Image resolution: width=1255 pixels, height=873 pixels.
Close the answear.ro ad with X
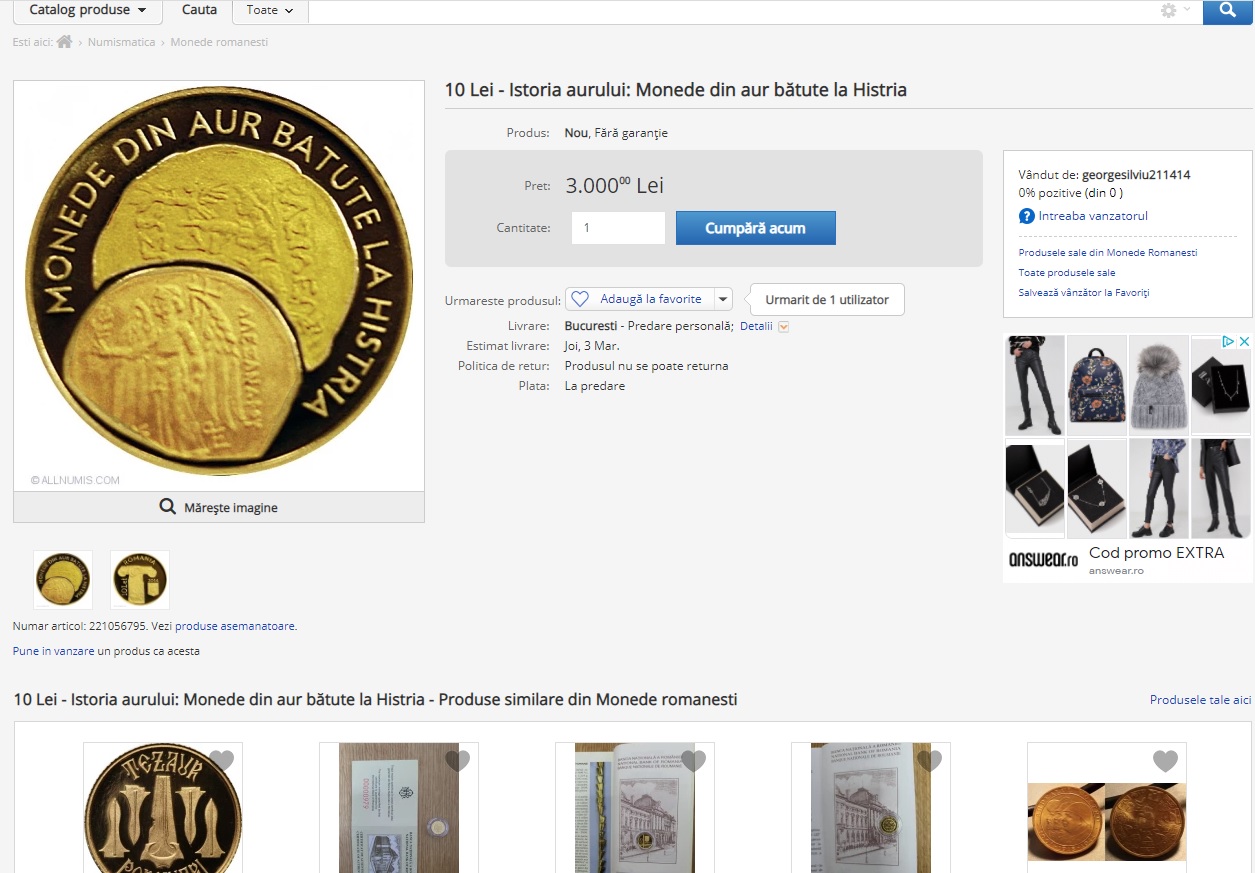[x=1244, y=342]
